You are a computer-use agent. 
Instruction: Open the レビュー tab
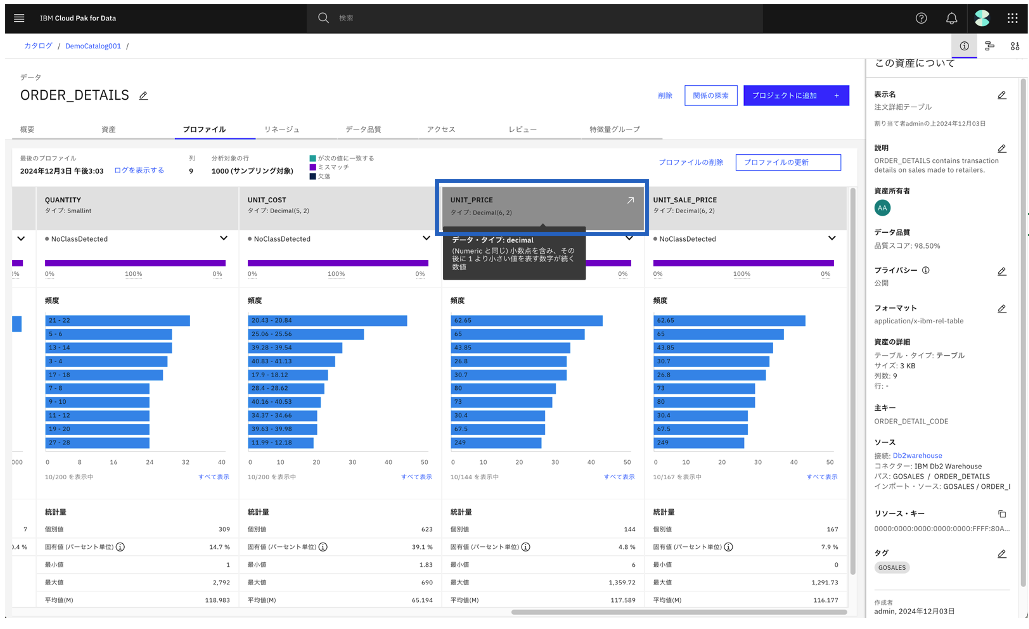click(522, 129)
